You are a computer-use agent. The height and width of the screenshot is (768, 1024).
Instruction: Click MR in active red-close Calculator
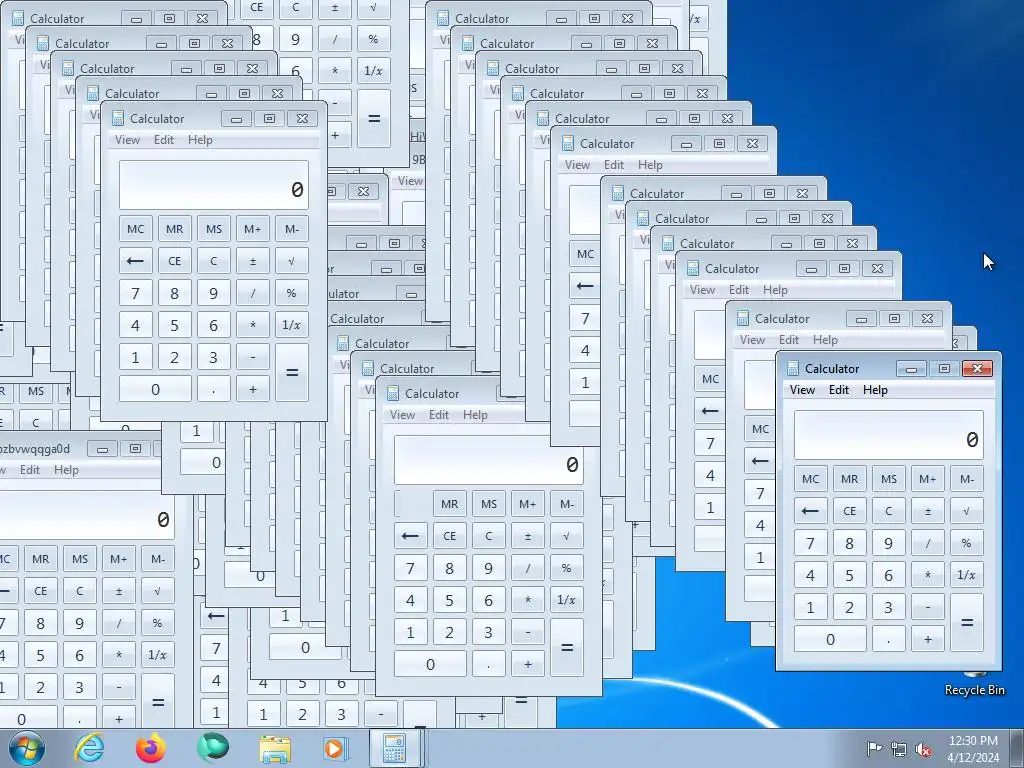point(849,479)
